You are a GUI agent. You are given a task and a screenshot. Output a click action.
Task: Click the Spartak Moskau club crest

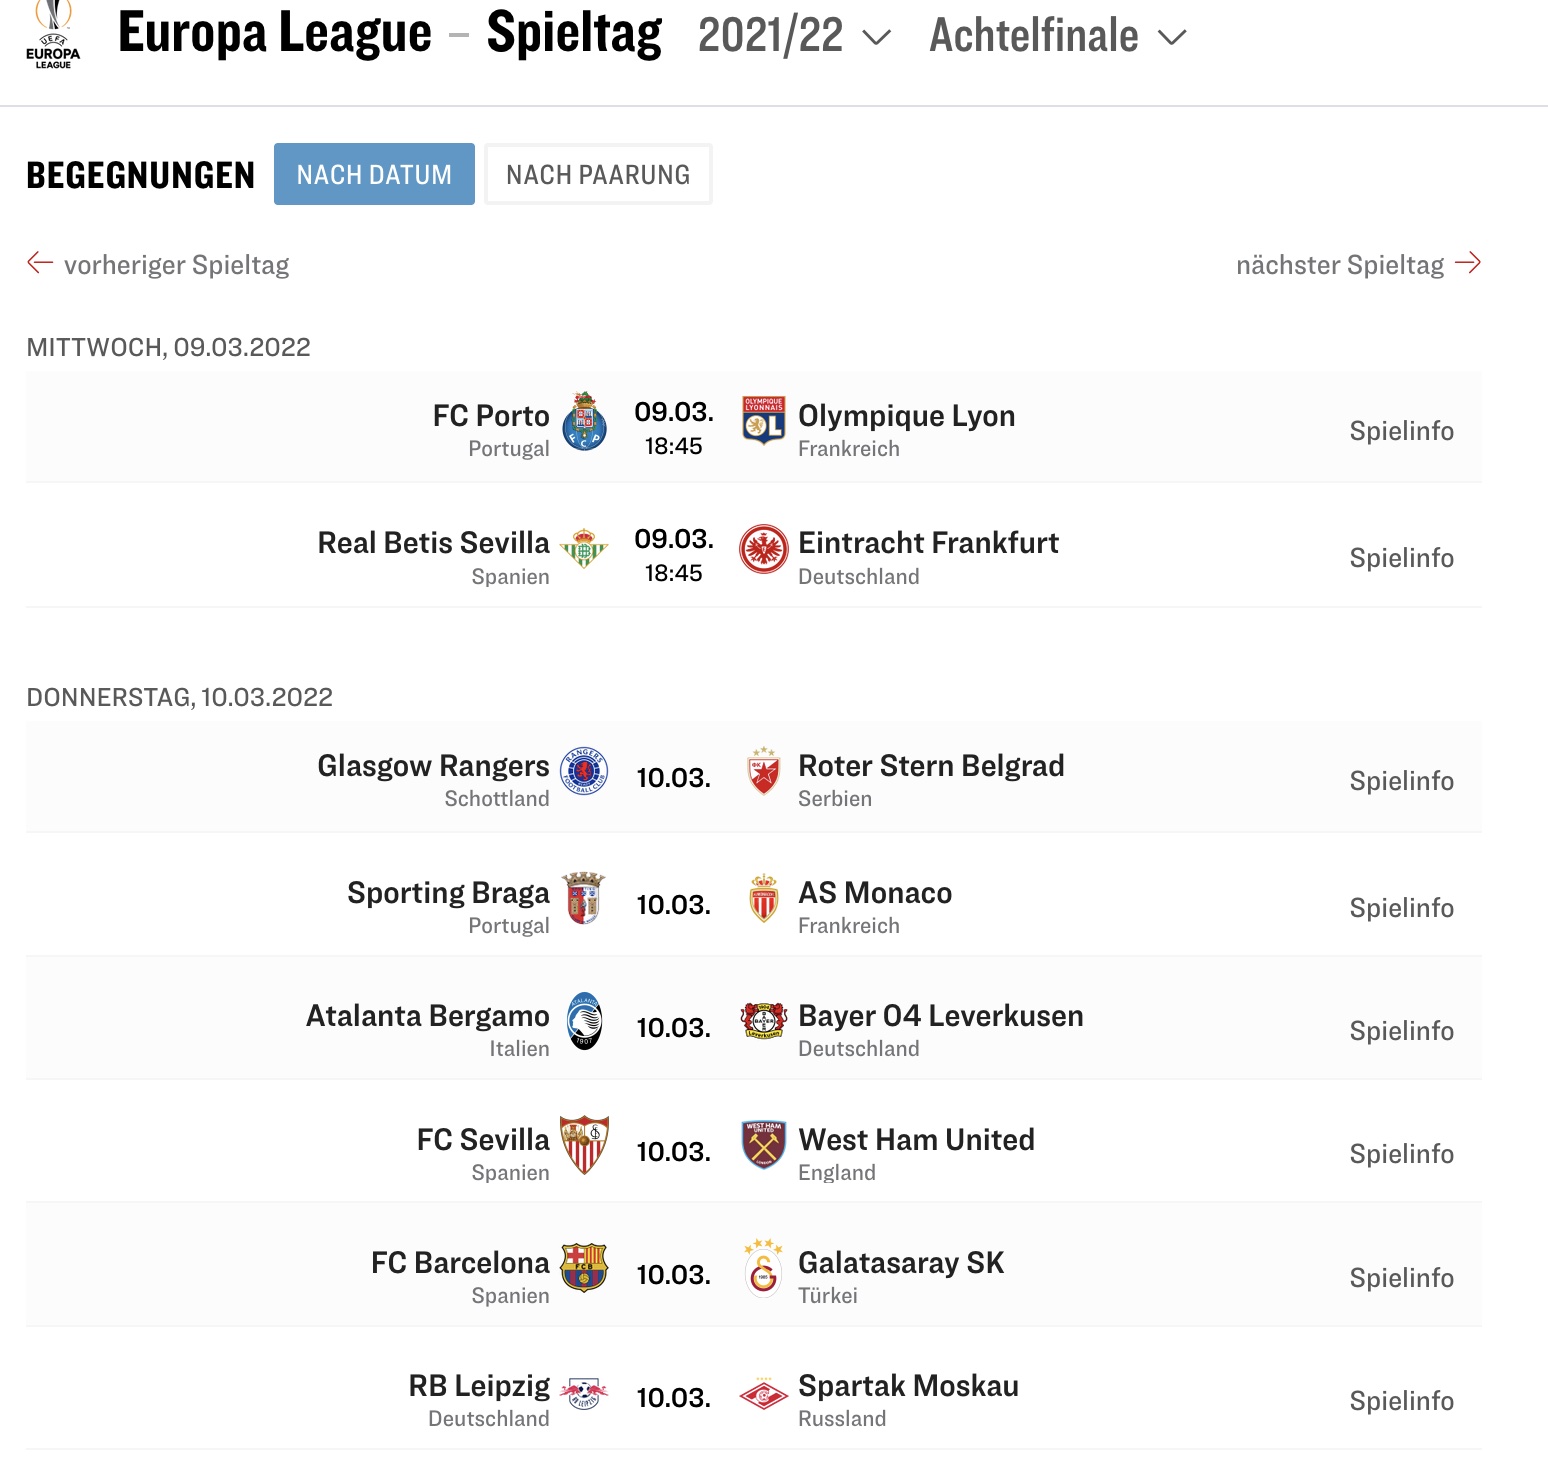coord(763,1392)
